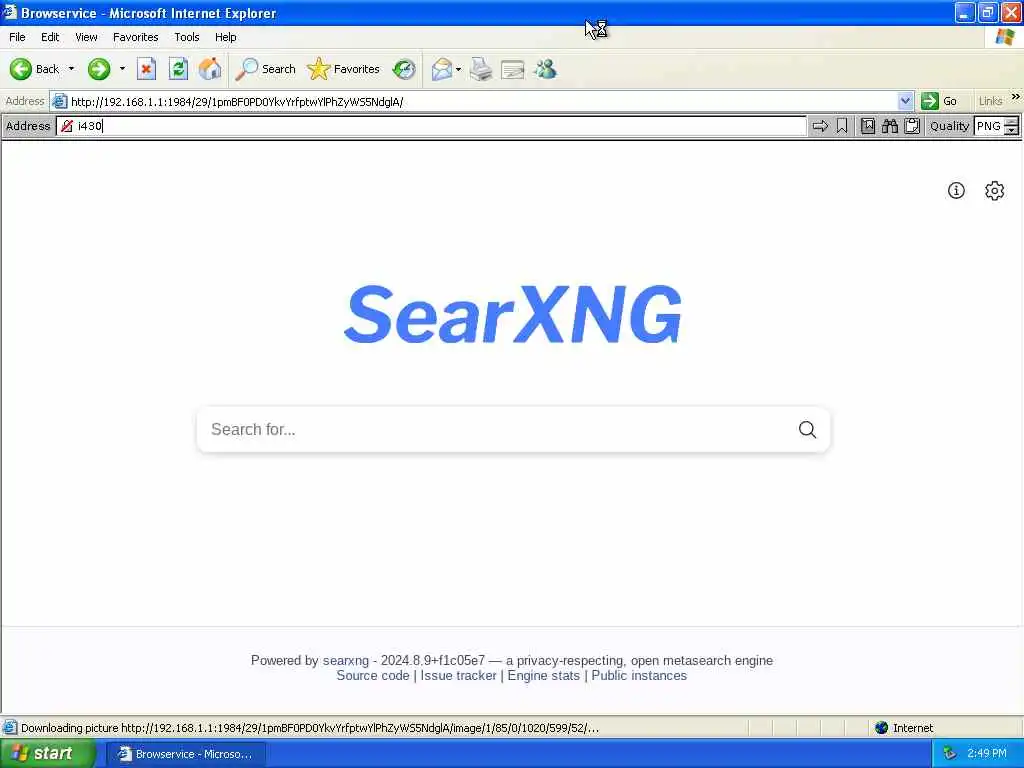
Task: Click the Quality PNG value field
Action: pyautogui.click(x=989, y=126)
